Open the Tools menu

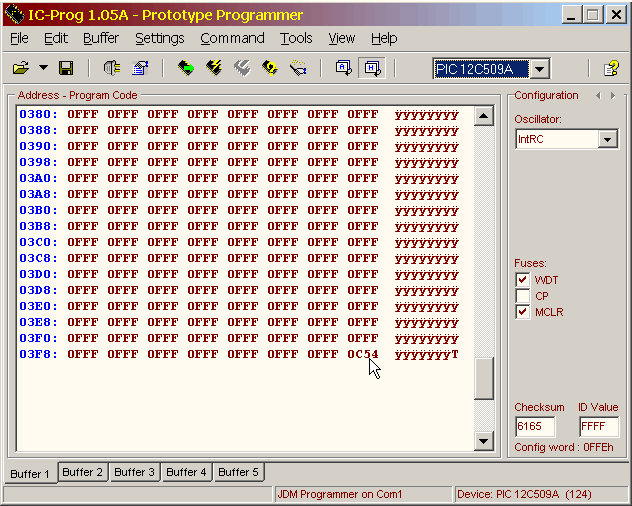coord(296,38)
